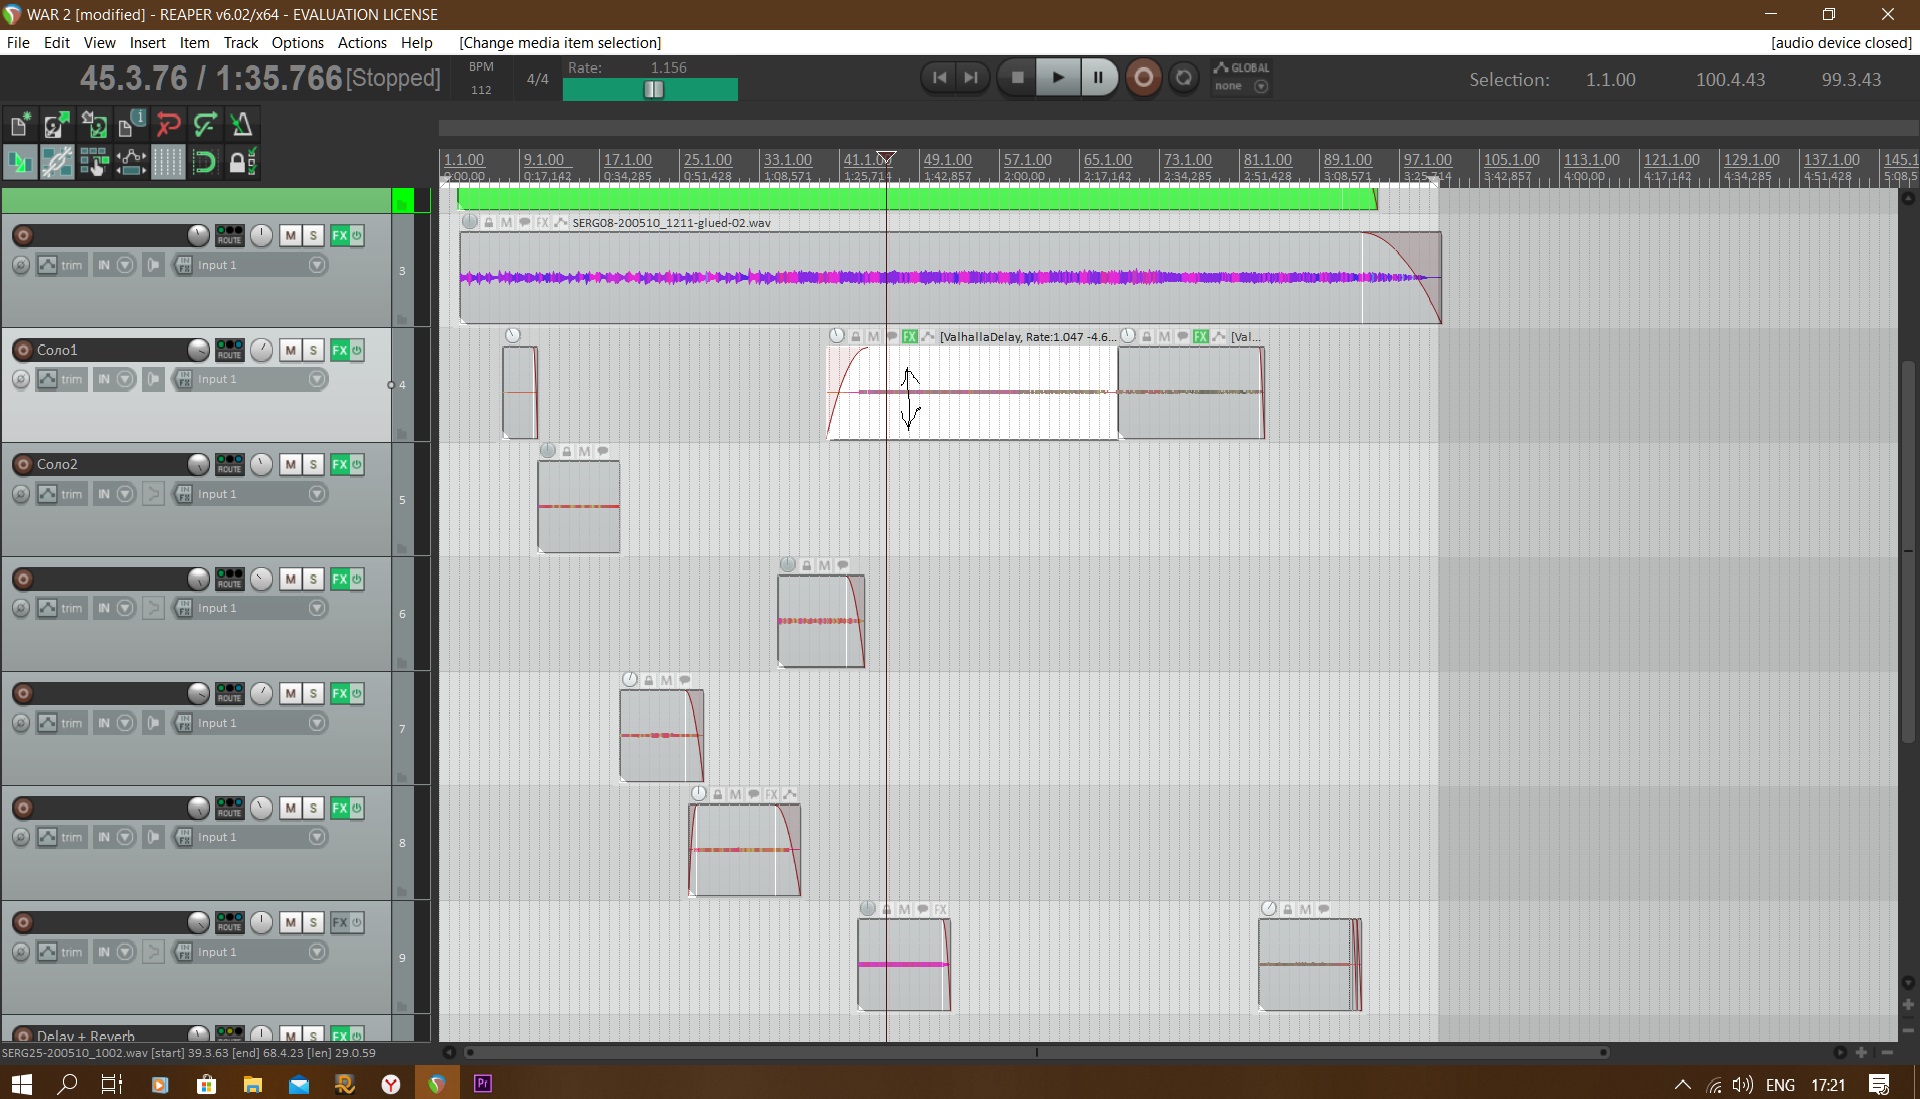1920x1099 pixels.
Task: Mute the Соло1 track
Action: coord(290,350)
